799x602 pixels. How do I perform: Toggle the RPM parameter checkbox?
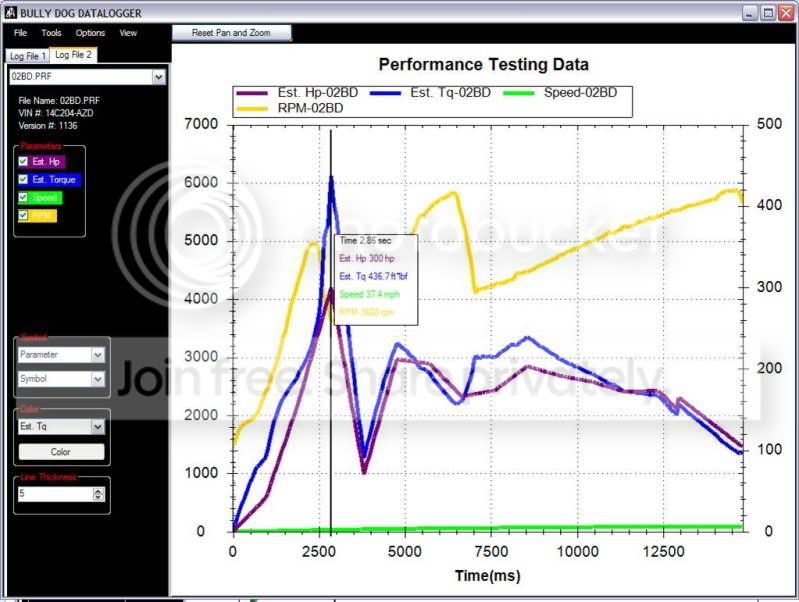coord(23,215)
